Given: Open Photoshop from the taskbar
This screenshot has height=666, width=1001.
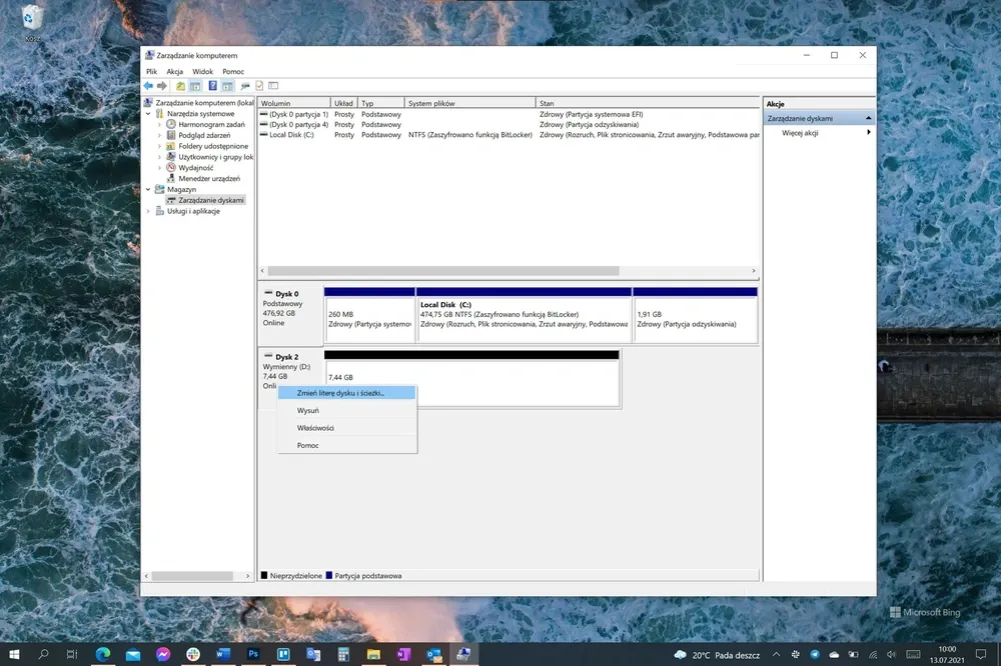Looking at the screenshot, I should click(253, 654).
